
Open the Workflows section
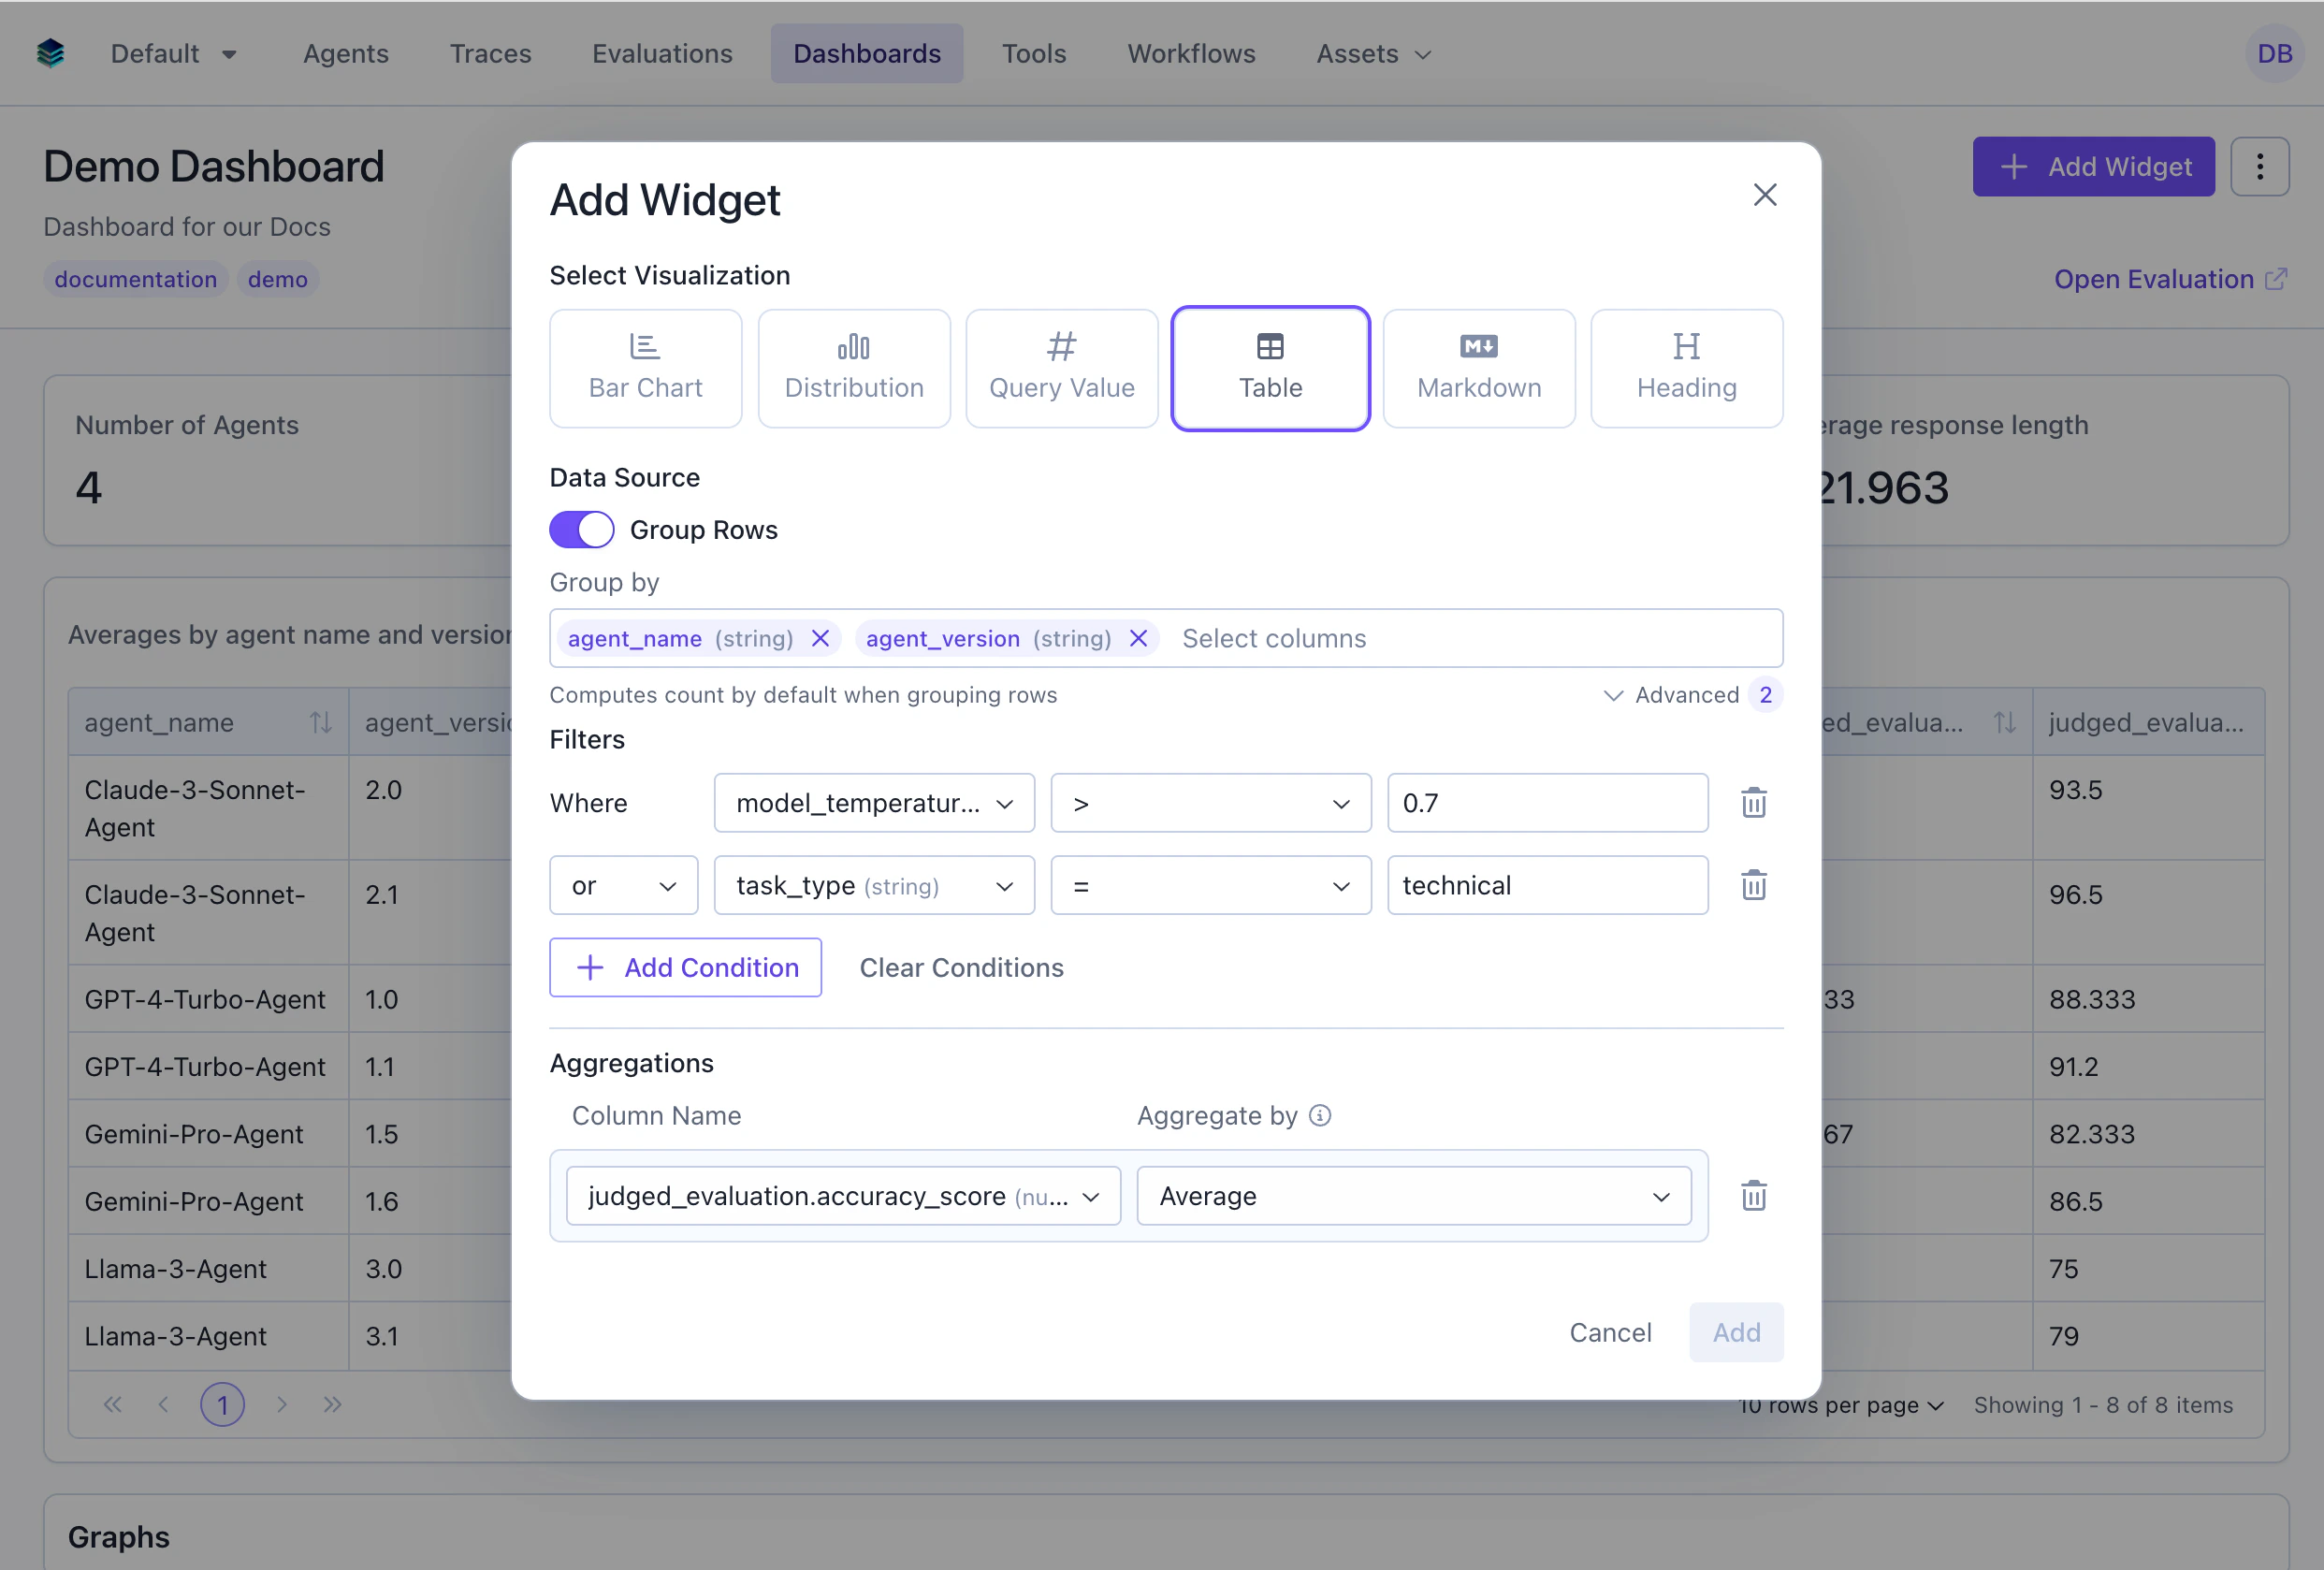(x=1190, y=53)
